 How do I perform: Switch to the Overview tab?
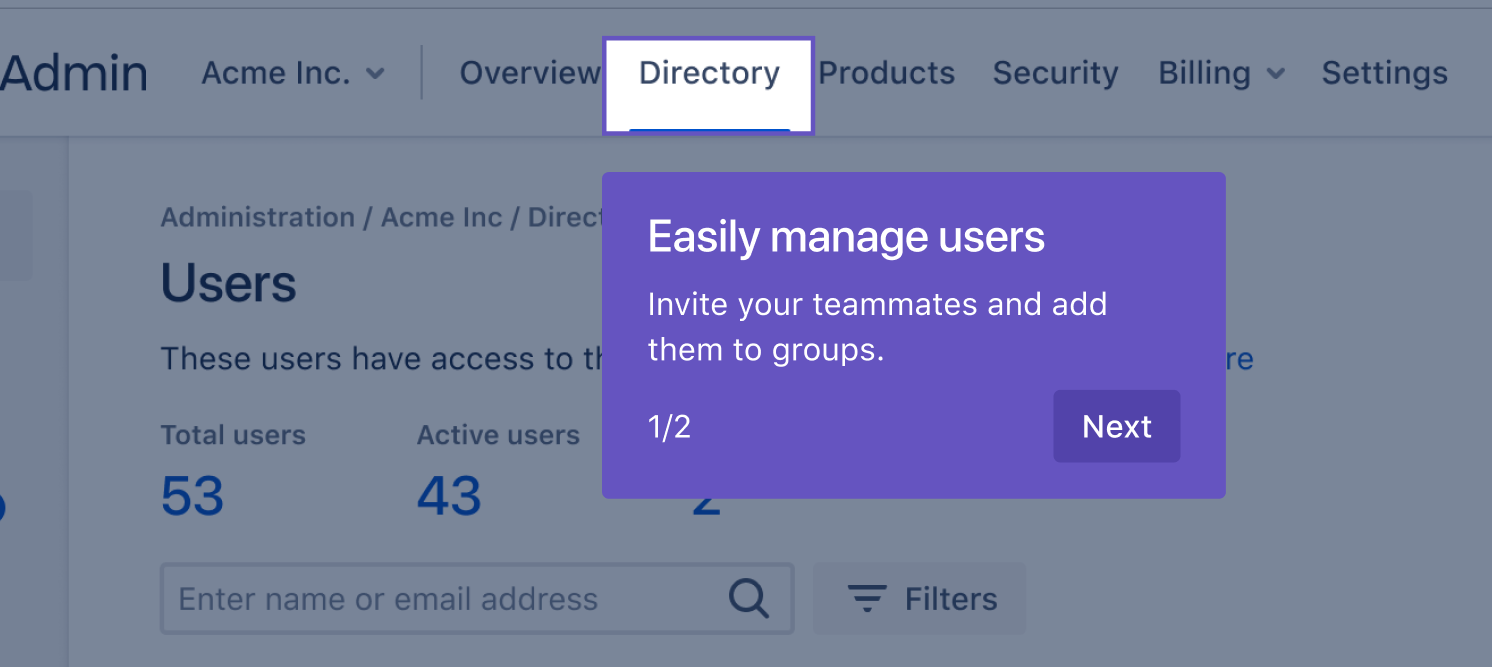[x=529, y=73]
